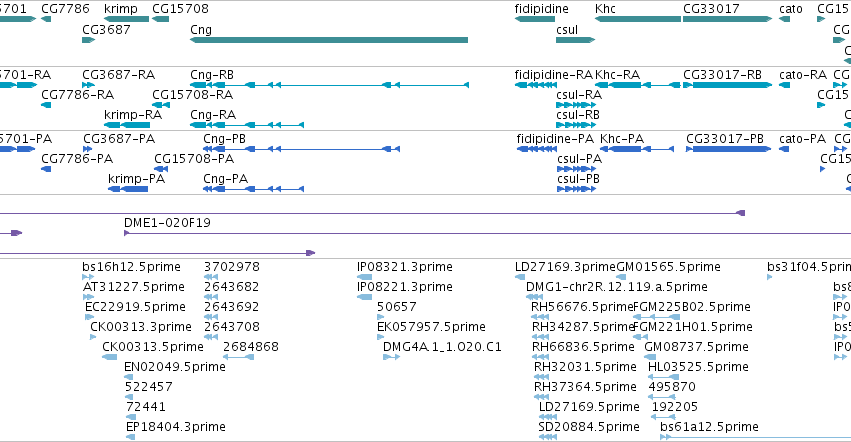This screenshot has width=851, height=442.
Task: Select feature 50657 label
Action: pos(397,307)
